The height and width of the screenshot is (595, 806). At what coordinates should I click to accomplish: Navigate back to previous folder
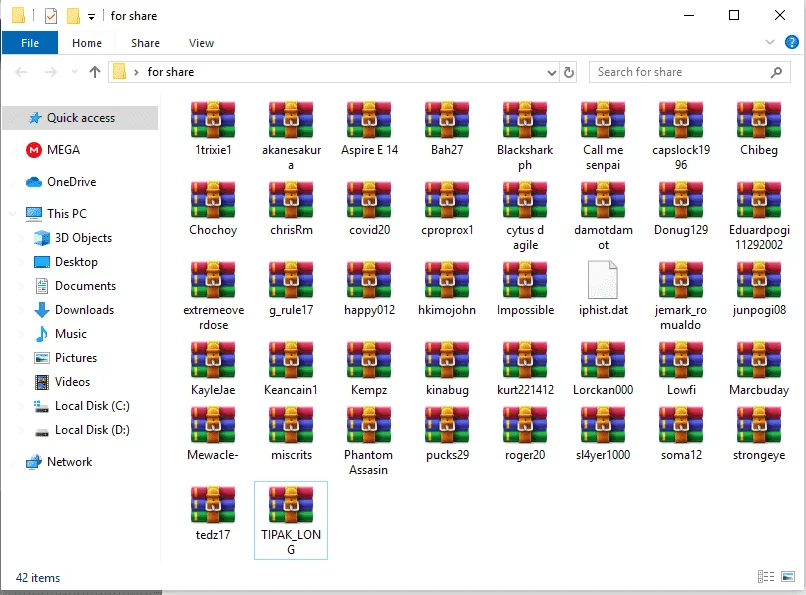click(21, 72)
